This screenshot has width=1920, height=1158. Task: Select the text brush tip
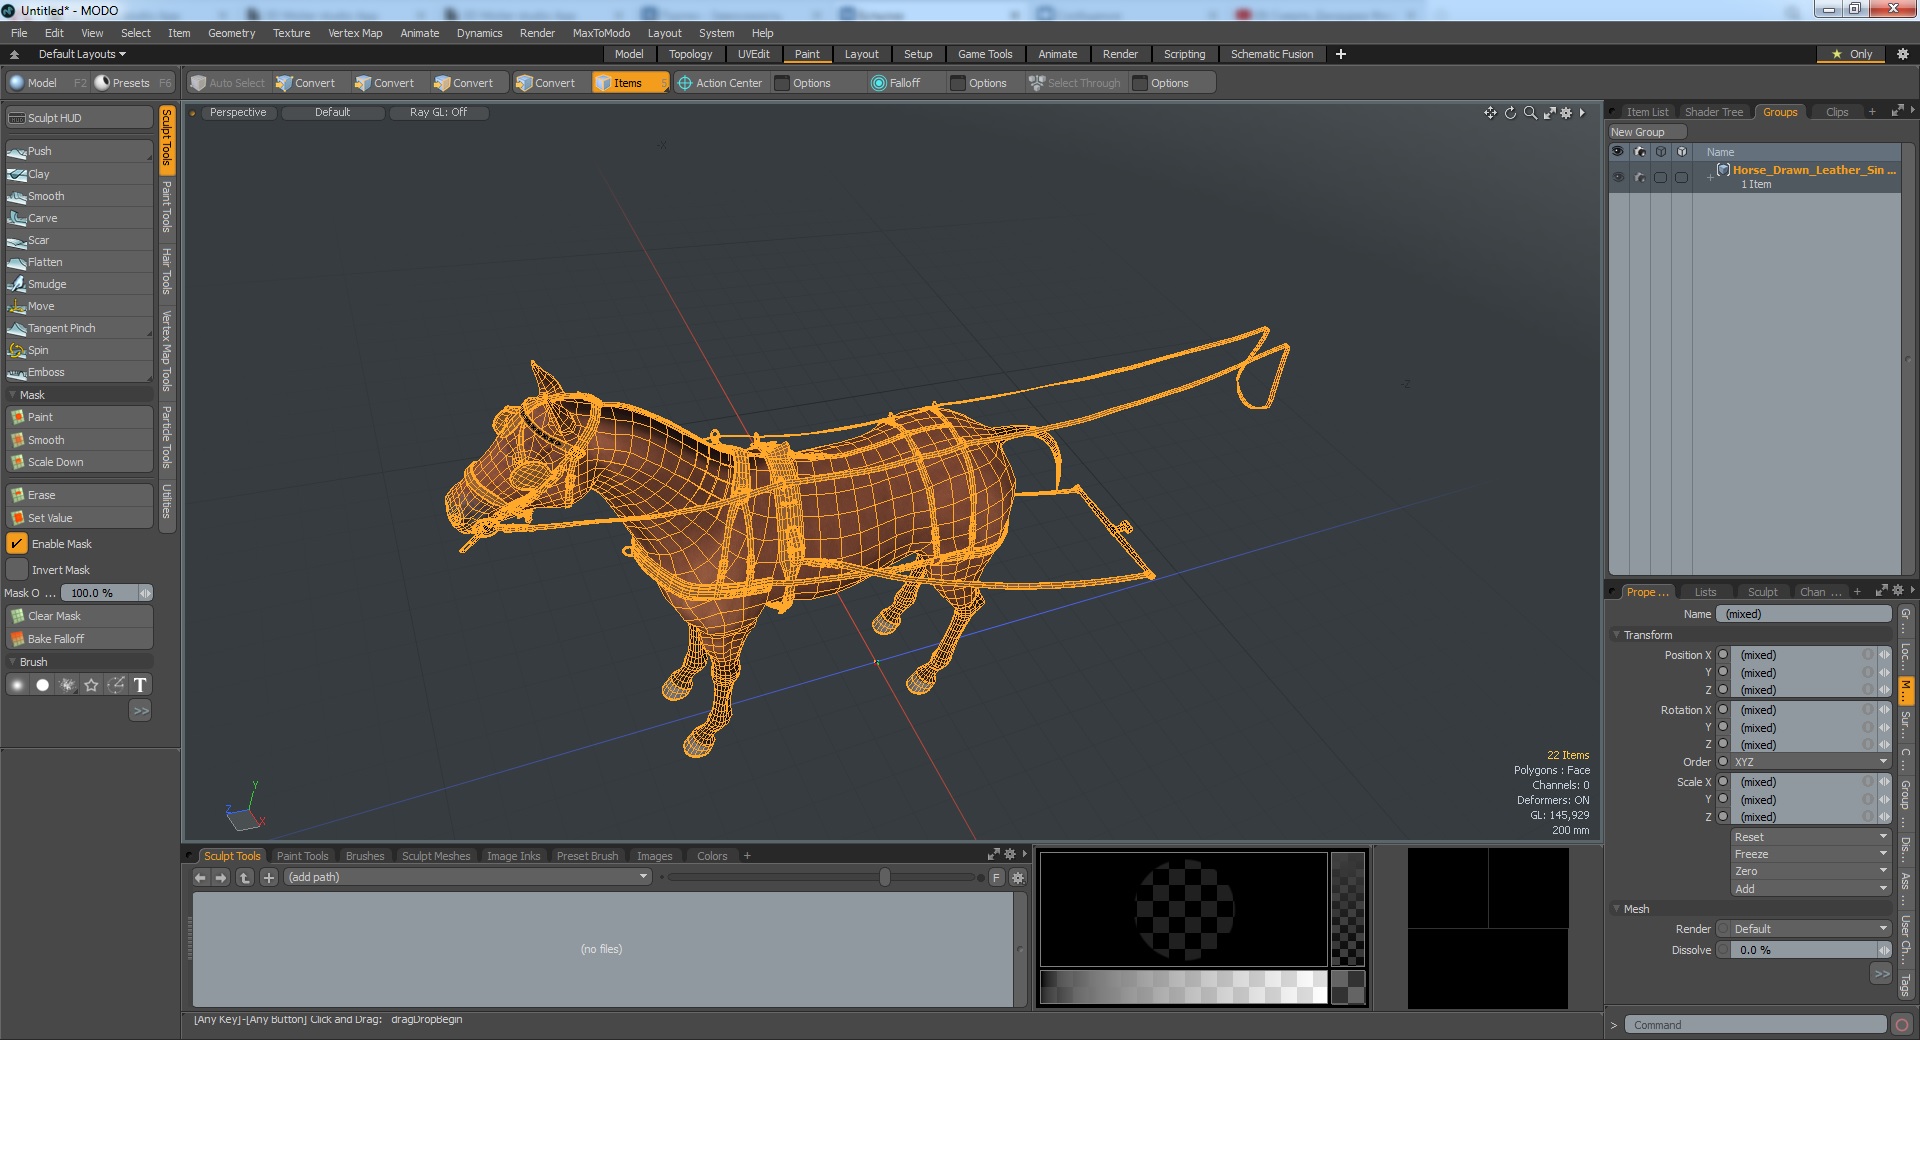140,685
